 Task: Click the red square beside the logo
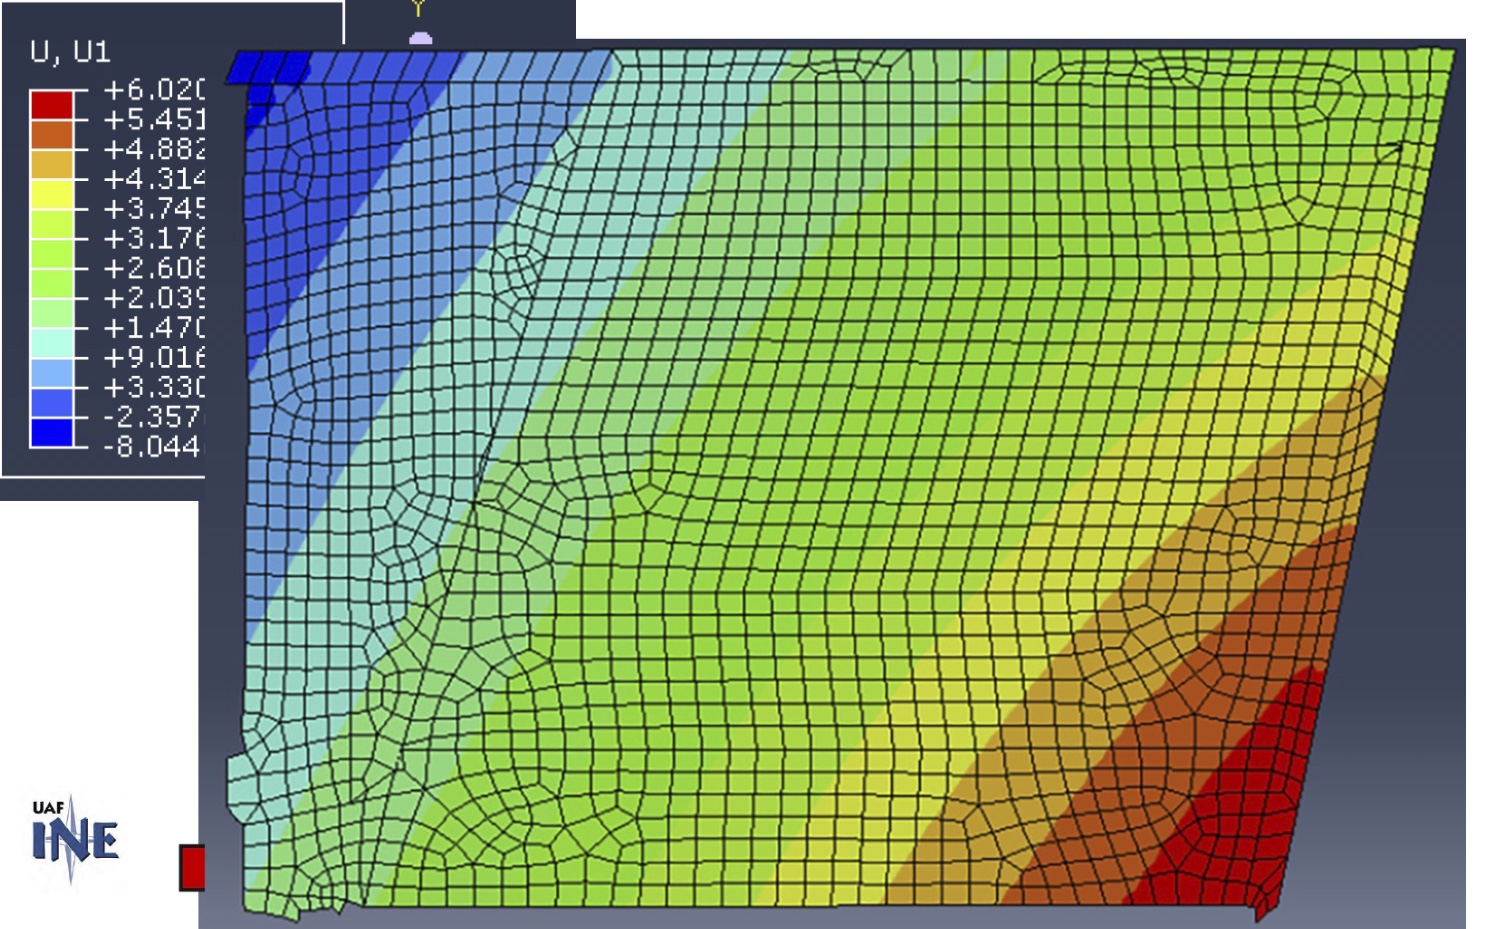pos(191,867)
